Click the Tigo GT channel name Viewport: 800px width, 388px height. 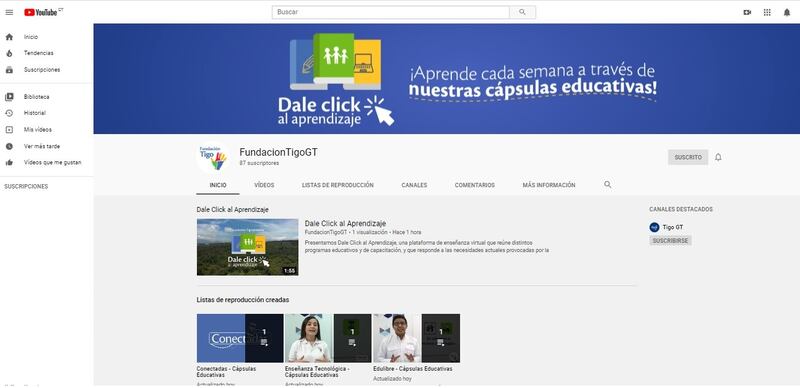click(673, 227)
